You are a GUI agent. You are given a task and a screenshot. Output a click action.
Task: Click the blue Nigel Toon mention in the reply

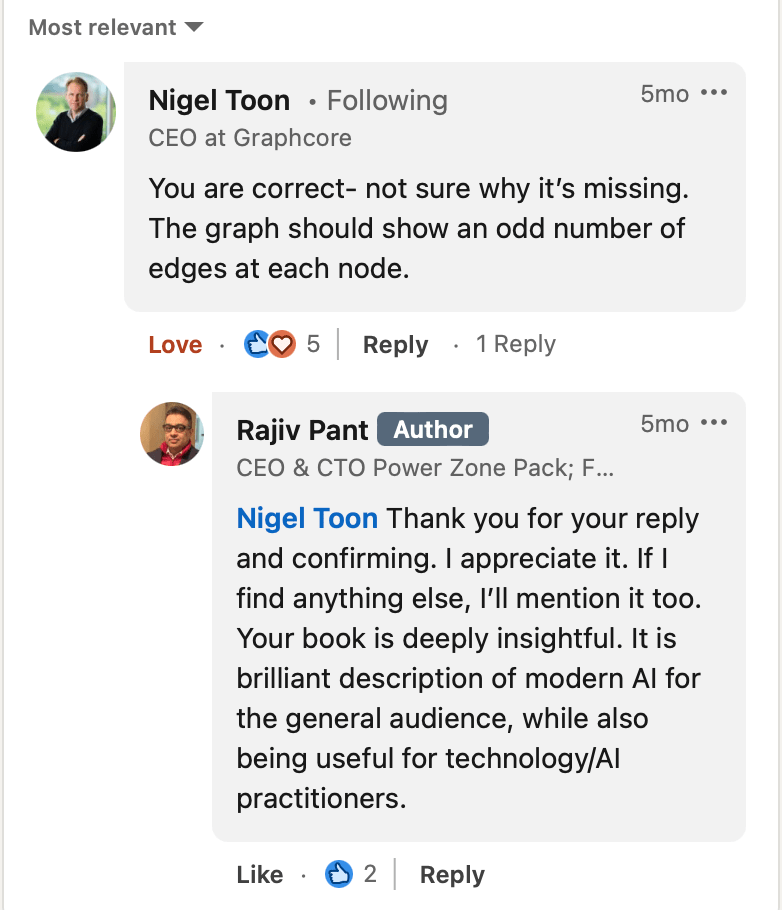point(307,519)
